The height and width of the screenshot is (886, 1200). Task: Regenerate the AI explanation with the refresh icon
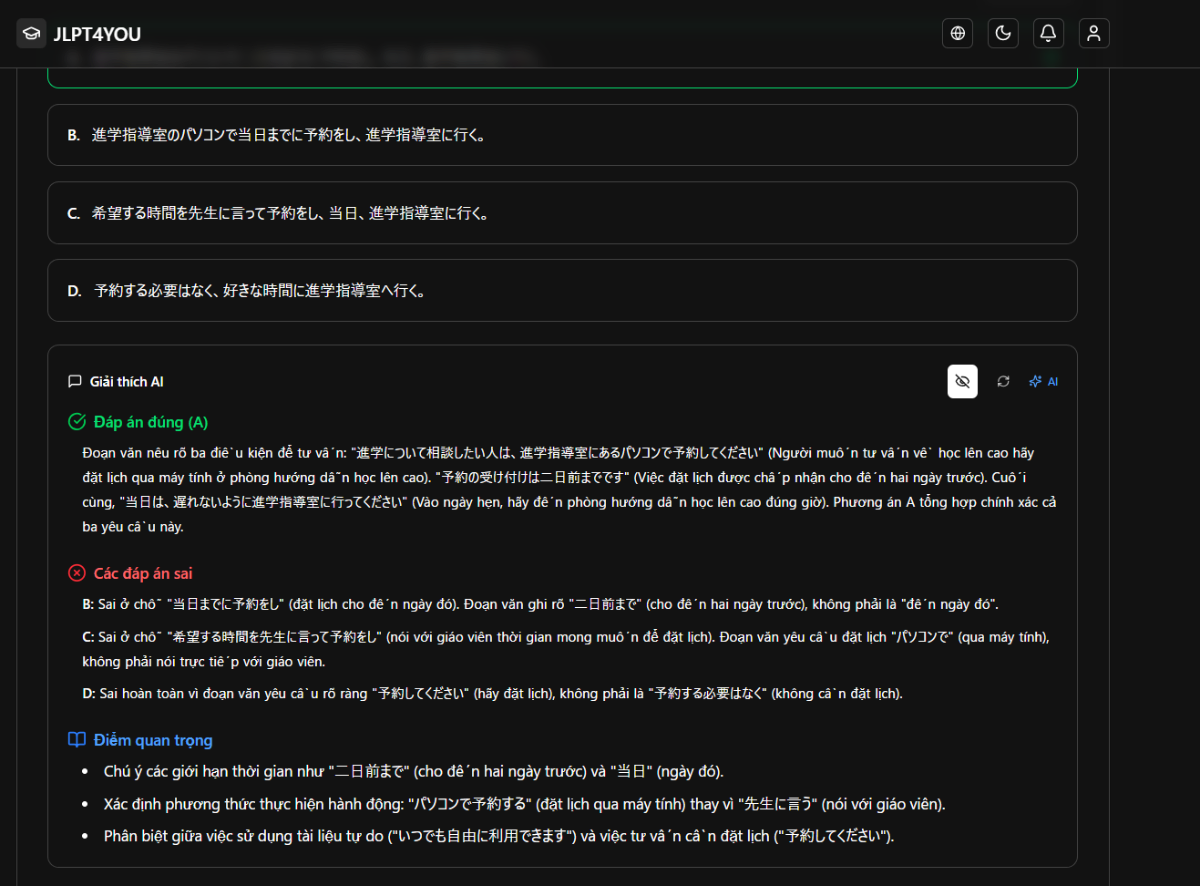[x=1003, y=381]
